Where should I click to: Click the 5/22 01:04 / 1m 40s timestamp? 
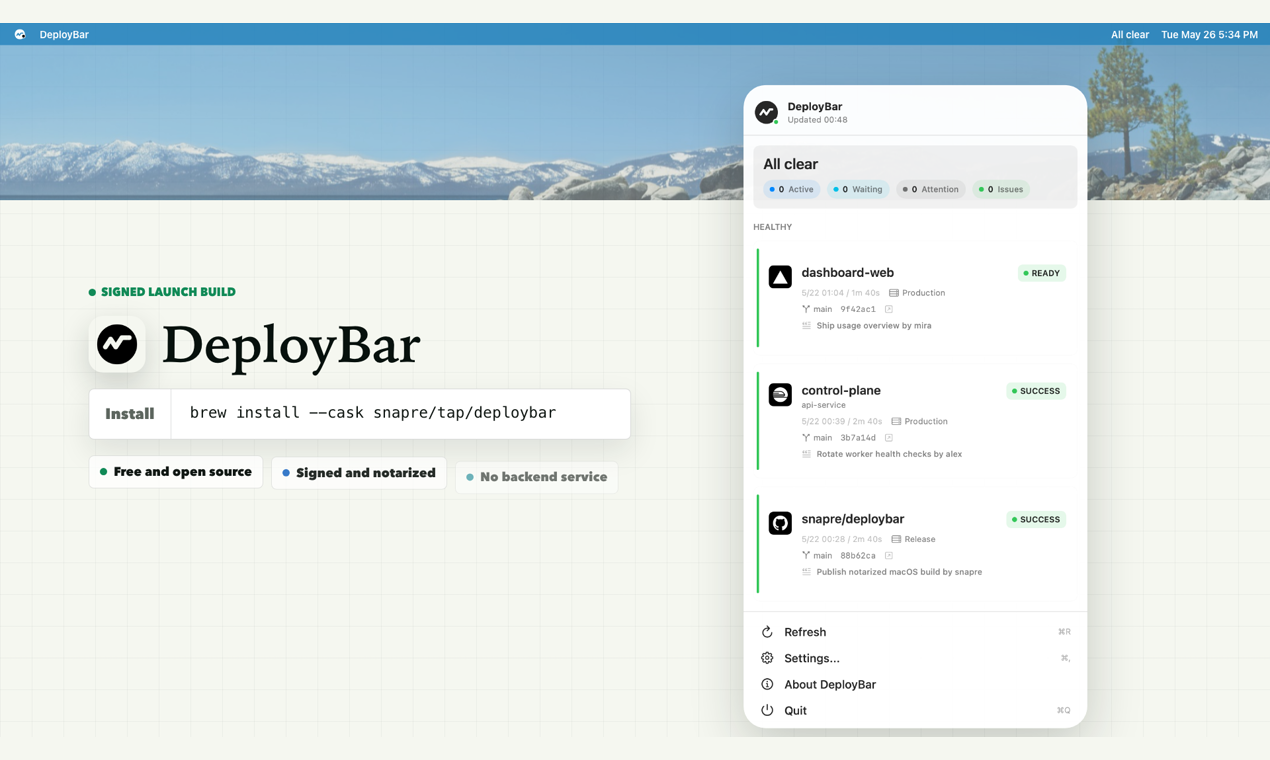[x=840, y=293]
